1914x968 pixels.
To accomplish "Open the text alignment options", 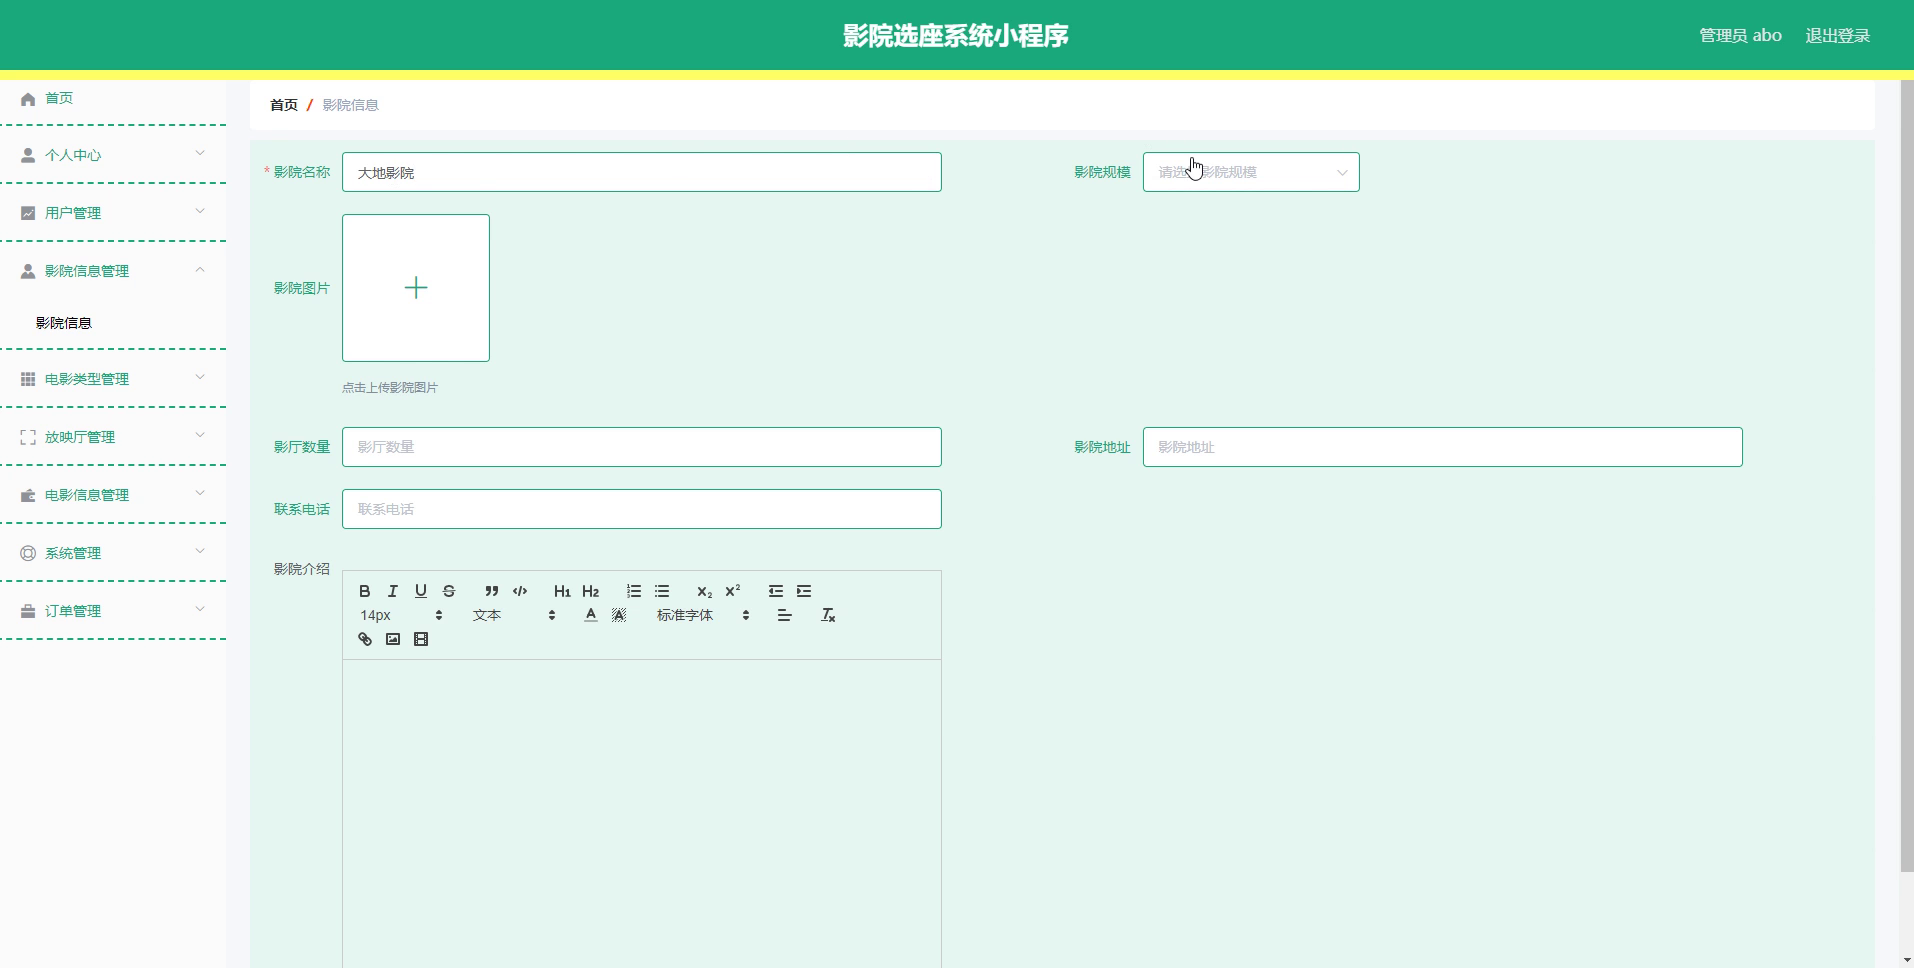I will pyautogui.click(x=785, y=615).
